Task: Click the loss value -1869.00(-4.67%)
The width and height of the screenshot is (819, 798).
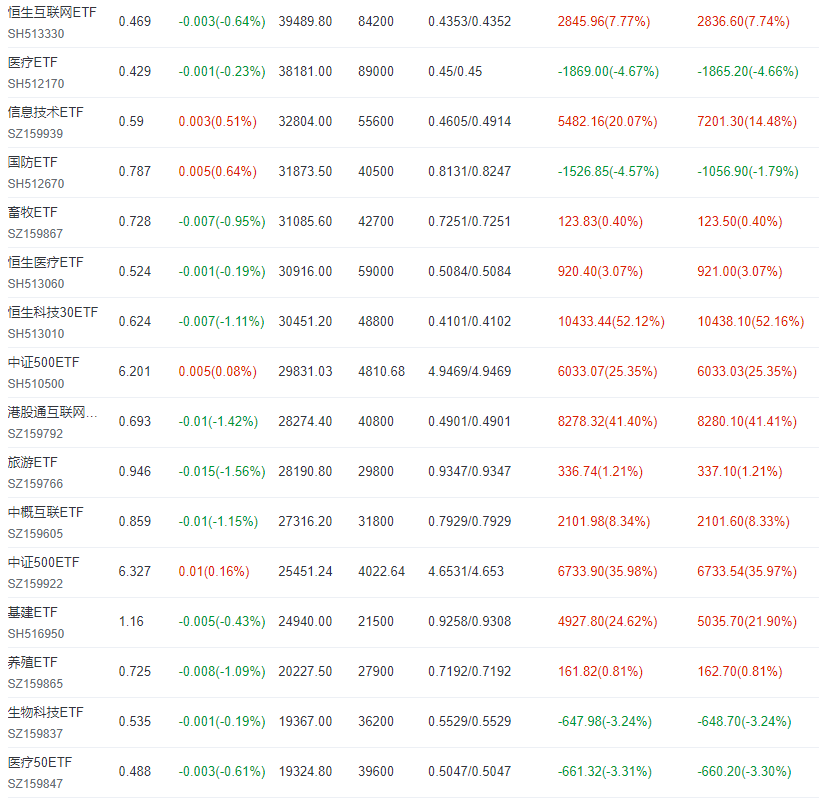Action: (609, 72)
